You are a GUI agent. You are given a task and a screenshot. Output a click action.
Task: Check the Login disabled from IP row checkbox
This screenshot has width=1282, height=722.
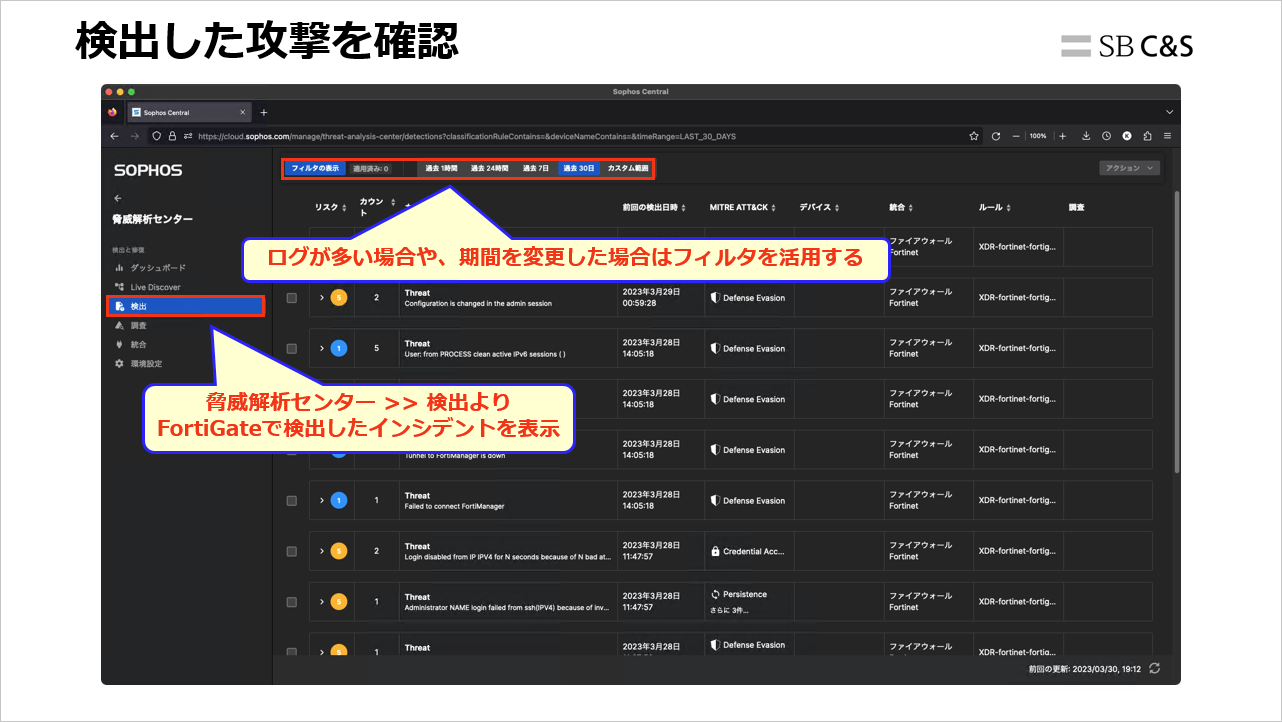(292, 551)
